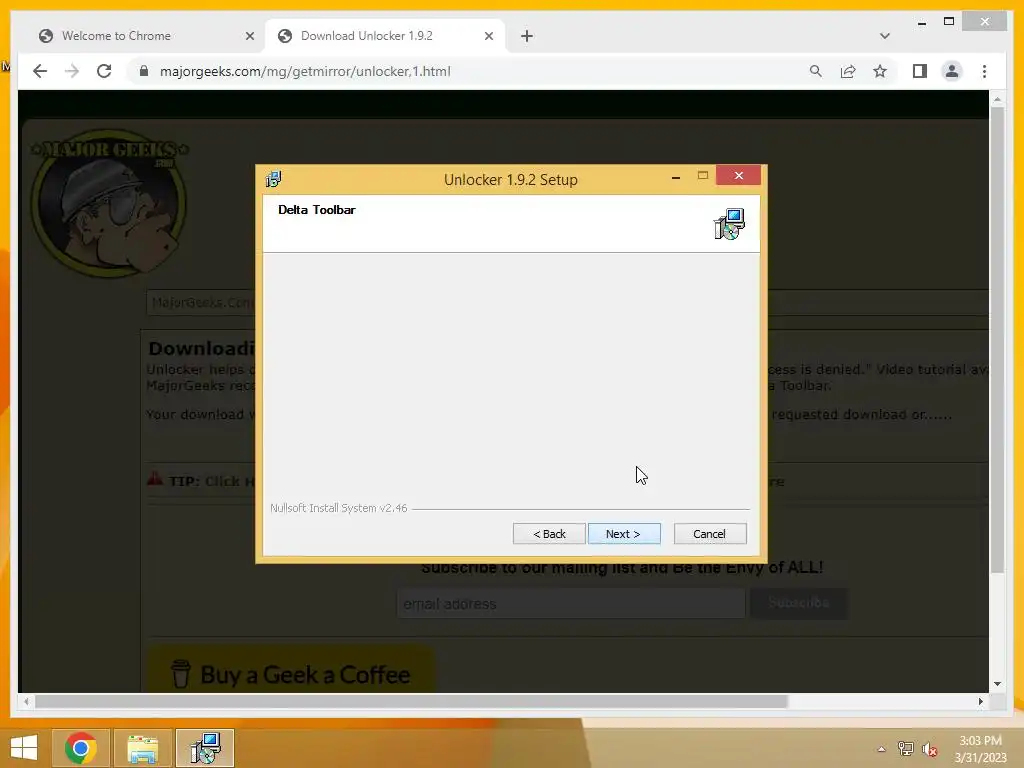Open File Explorer from the taskbar
This screenshot has height=768, width=1024.
[x=142, y=748]
